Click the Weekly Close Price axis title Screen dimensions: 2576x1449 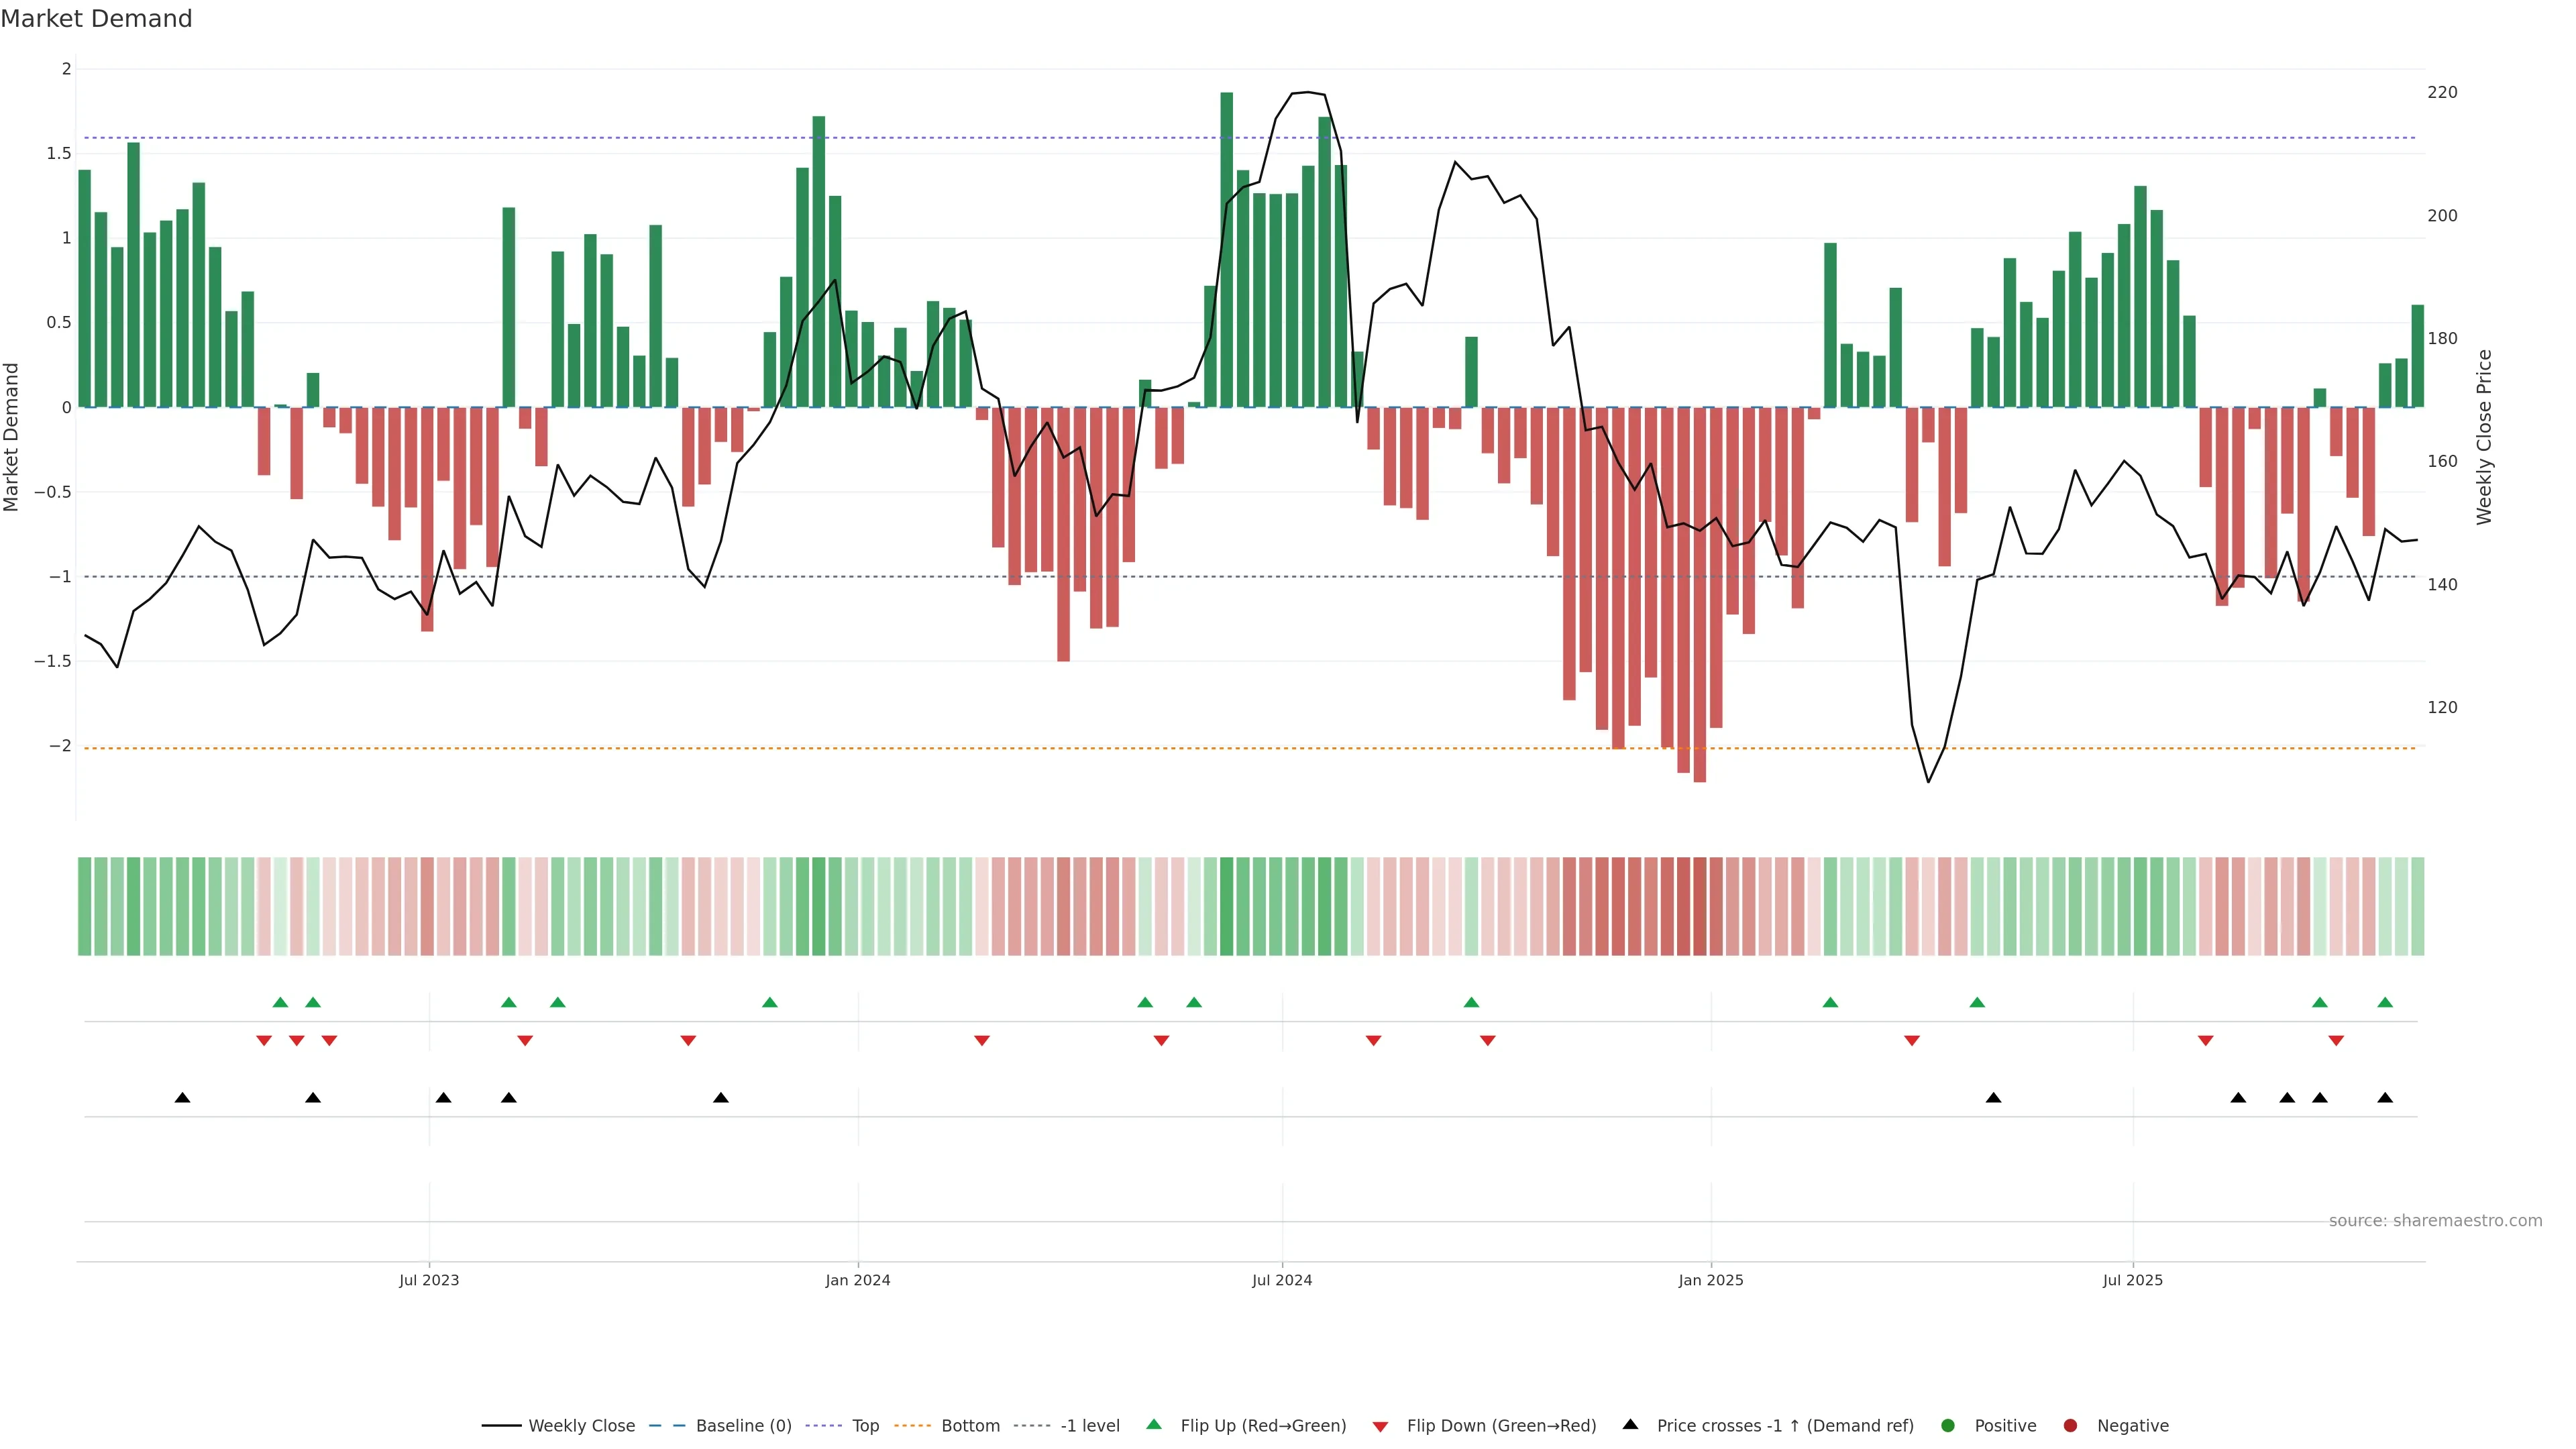(2484, 437)
